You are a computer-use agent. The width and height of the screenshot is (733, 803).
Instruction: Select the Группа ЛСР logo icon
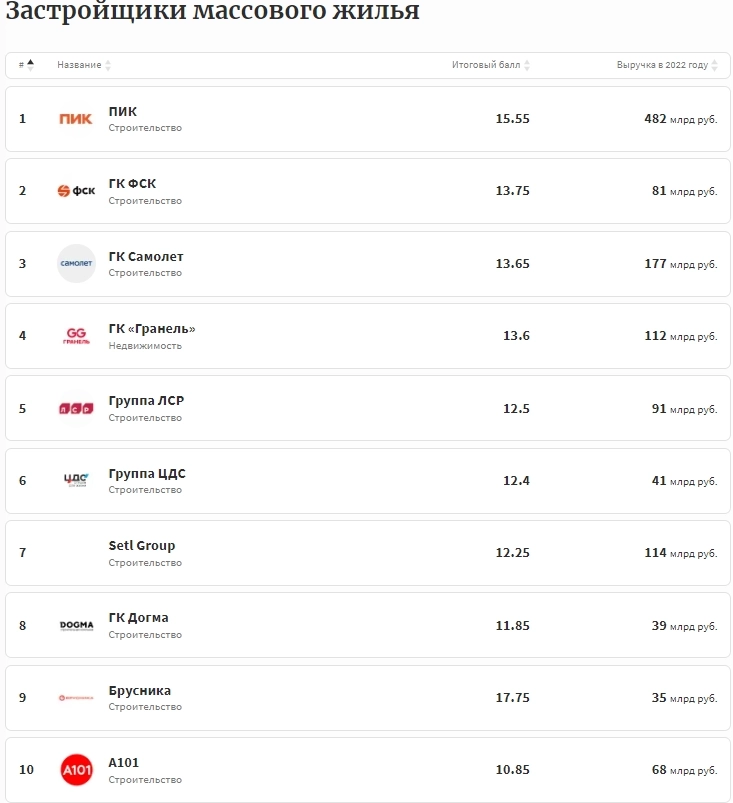pos(76,408)
